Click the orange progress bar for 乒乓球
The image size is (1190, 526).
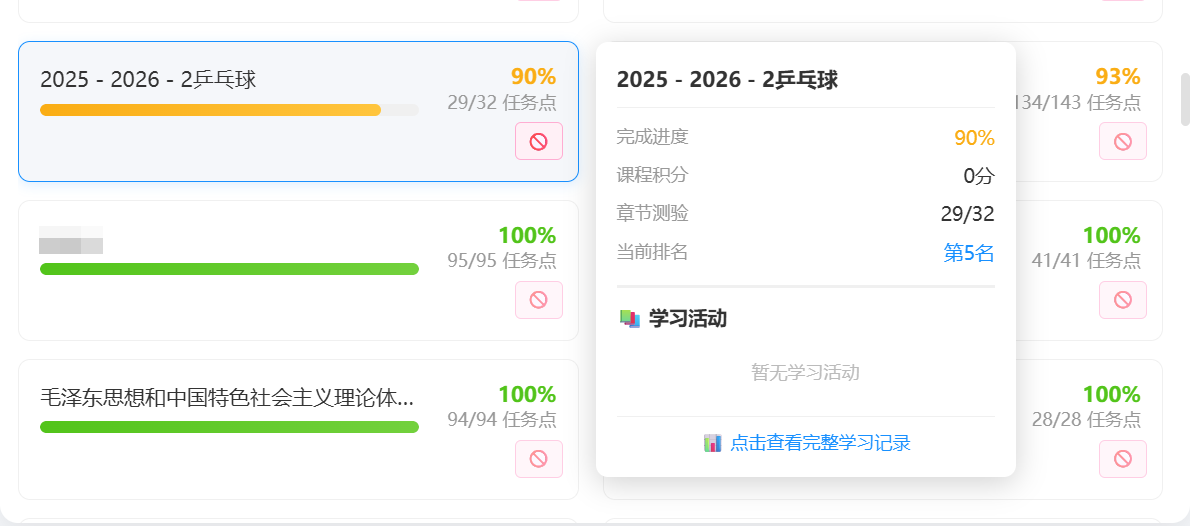(211, 110)
